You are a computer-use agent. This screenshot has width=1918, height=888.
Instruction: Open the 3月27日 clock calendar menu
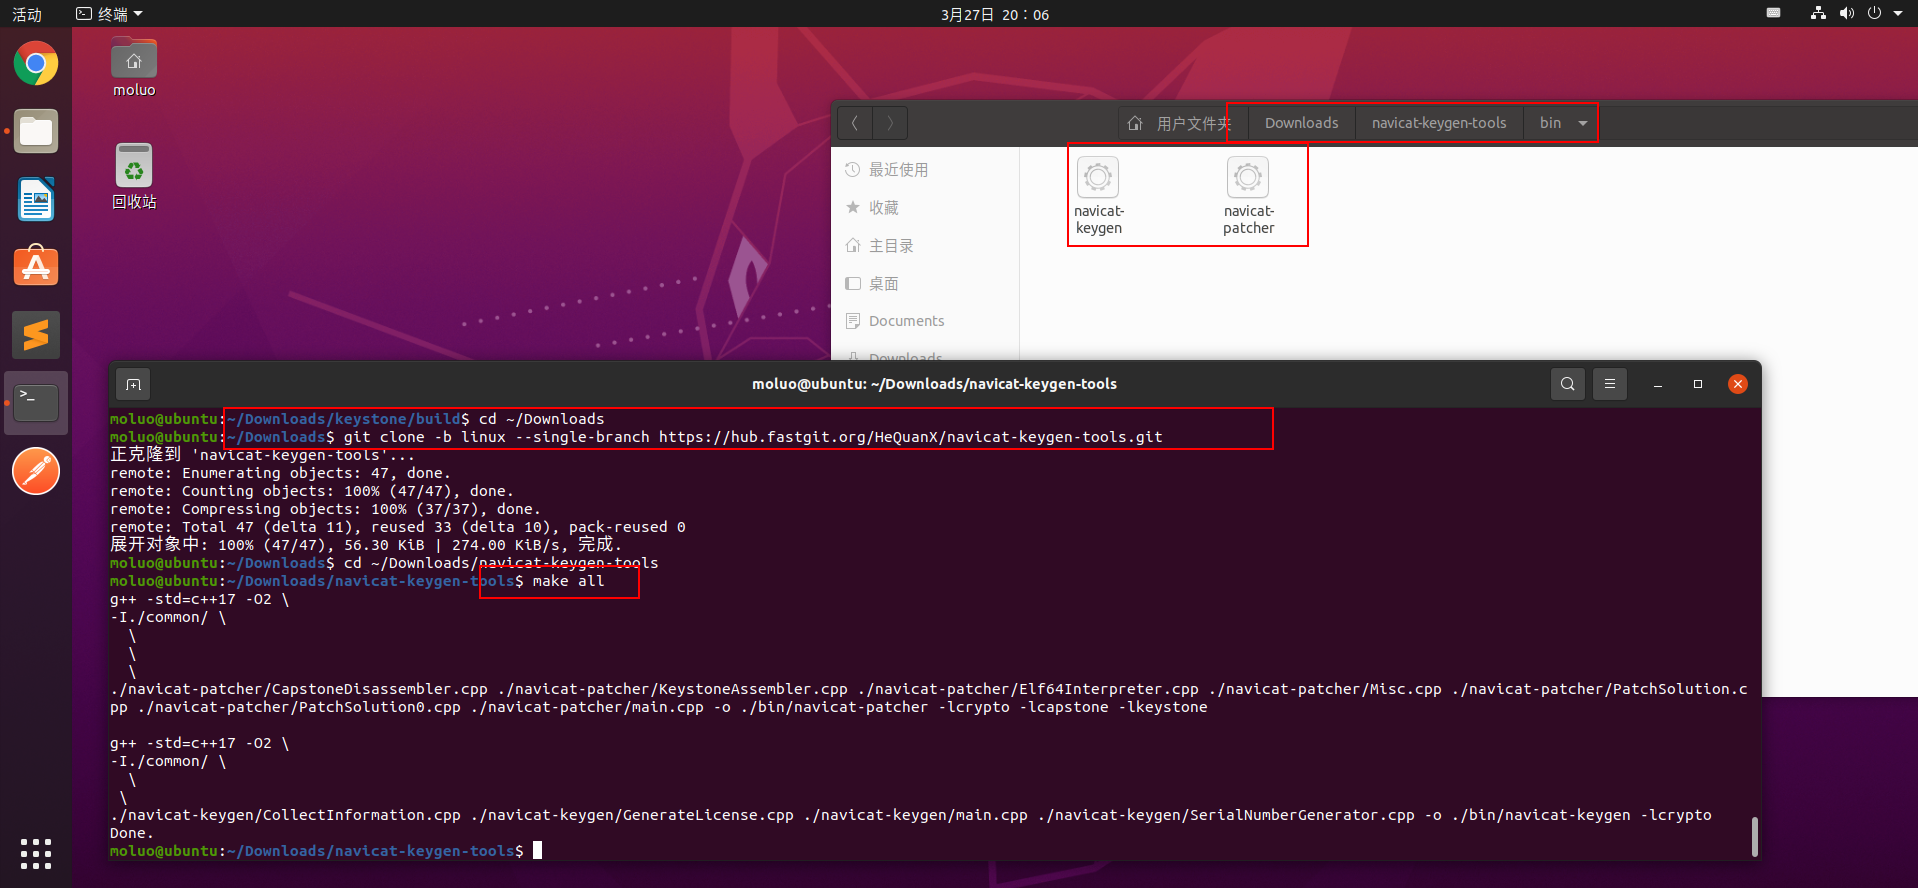pos(994,14)
